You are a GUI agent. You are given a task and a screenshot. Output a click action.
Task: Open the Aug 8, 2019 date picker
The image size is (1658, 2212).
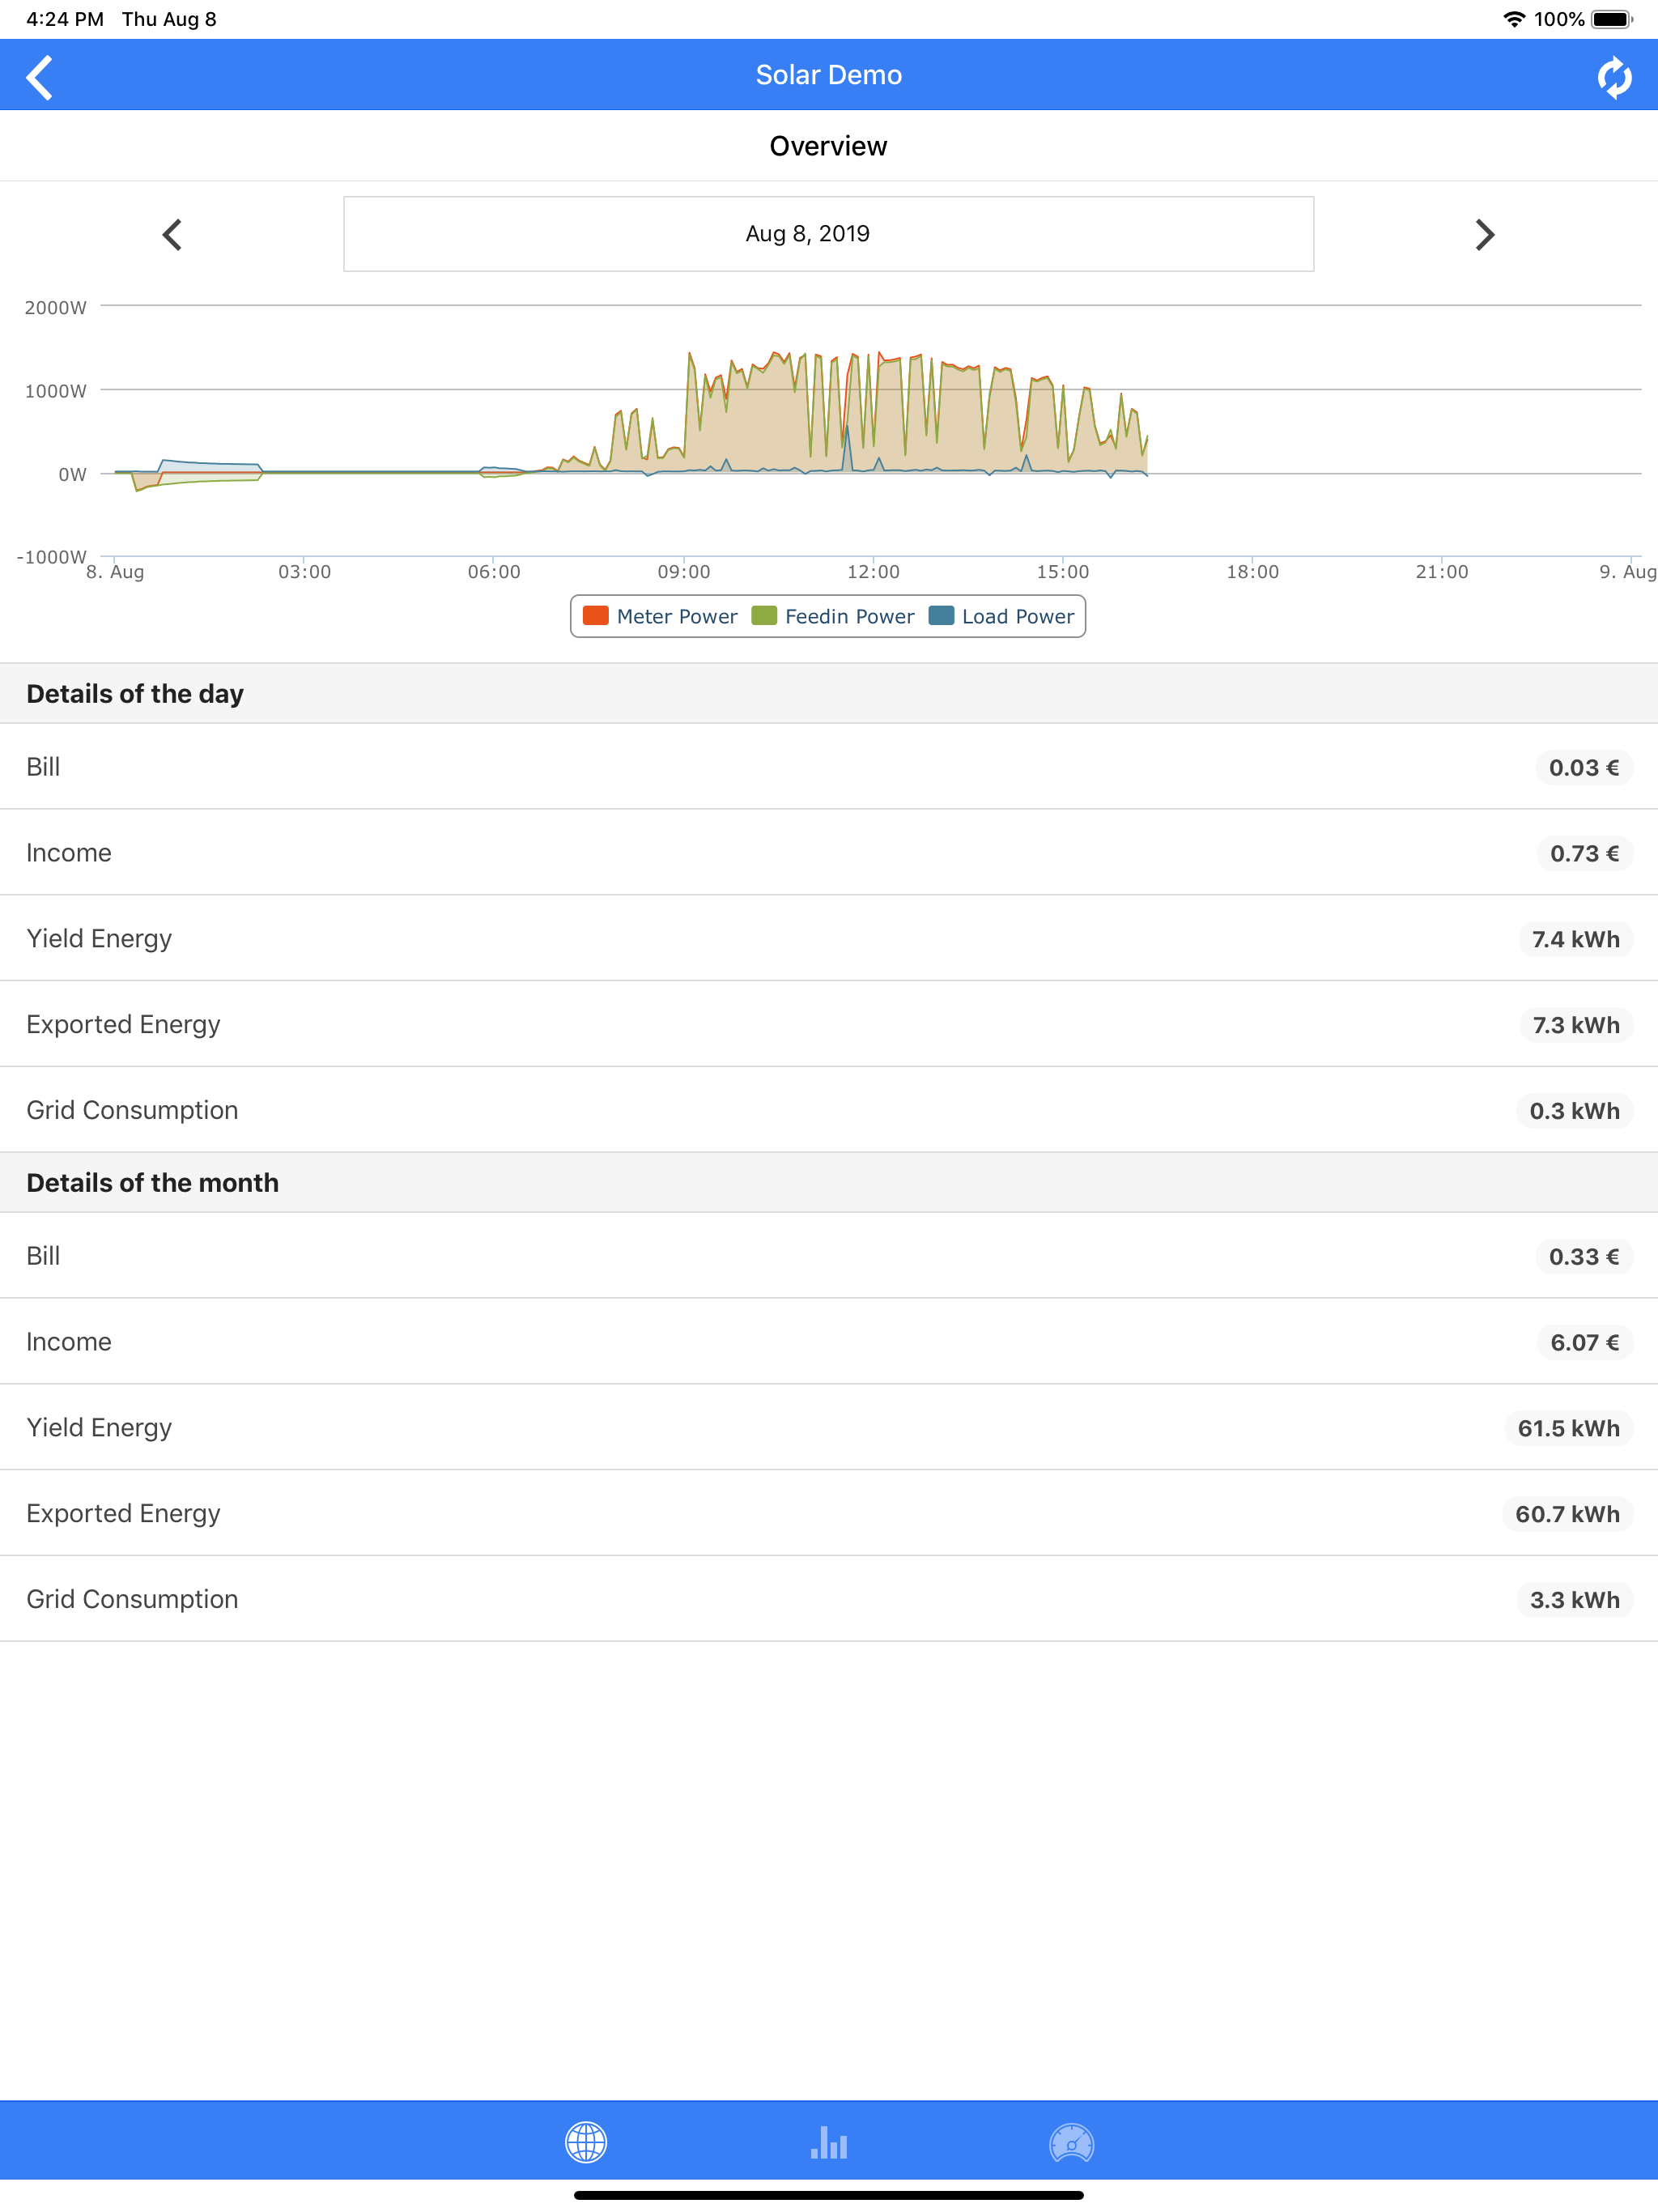click(828, 234)
